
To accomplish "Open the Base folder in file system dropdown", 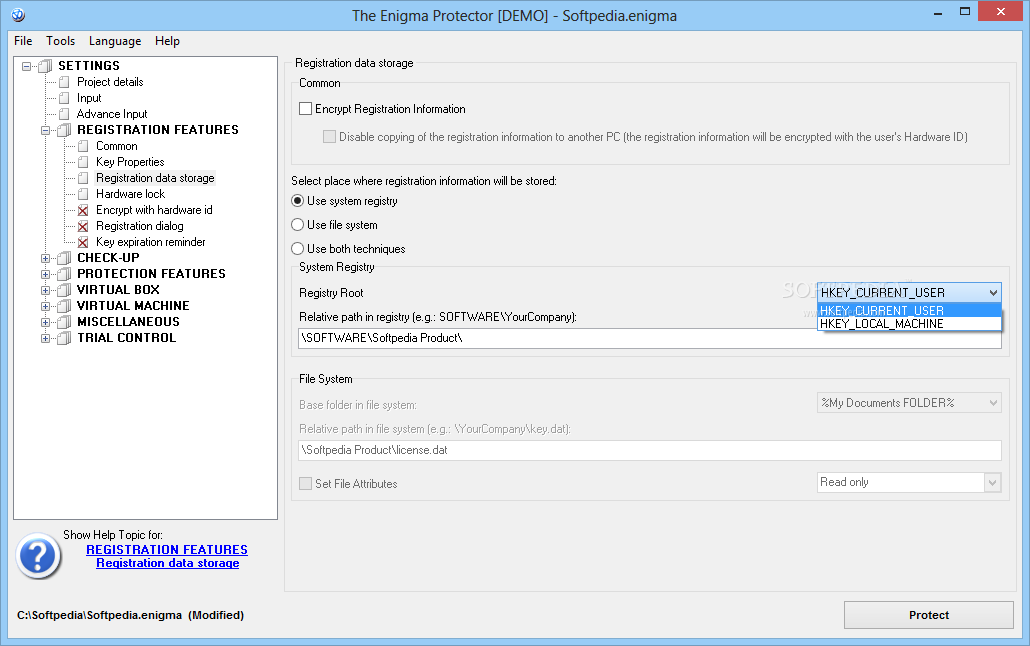I will (993, 403).
